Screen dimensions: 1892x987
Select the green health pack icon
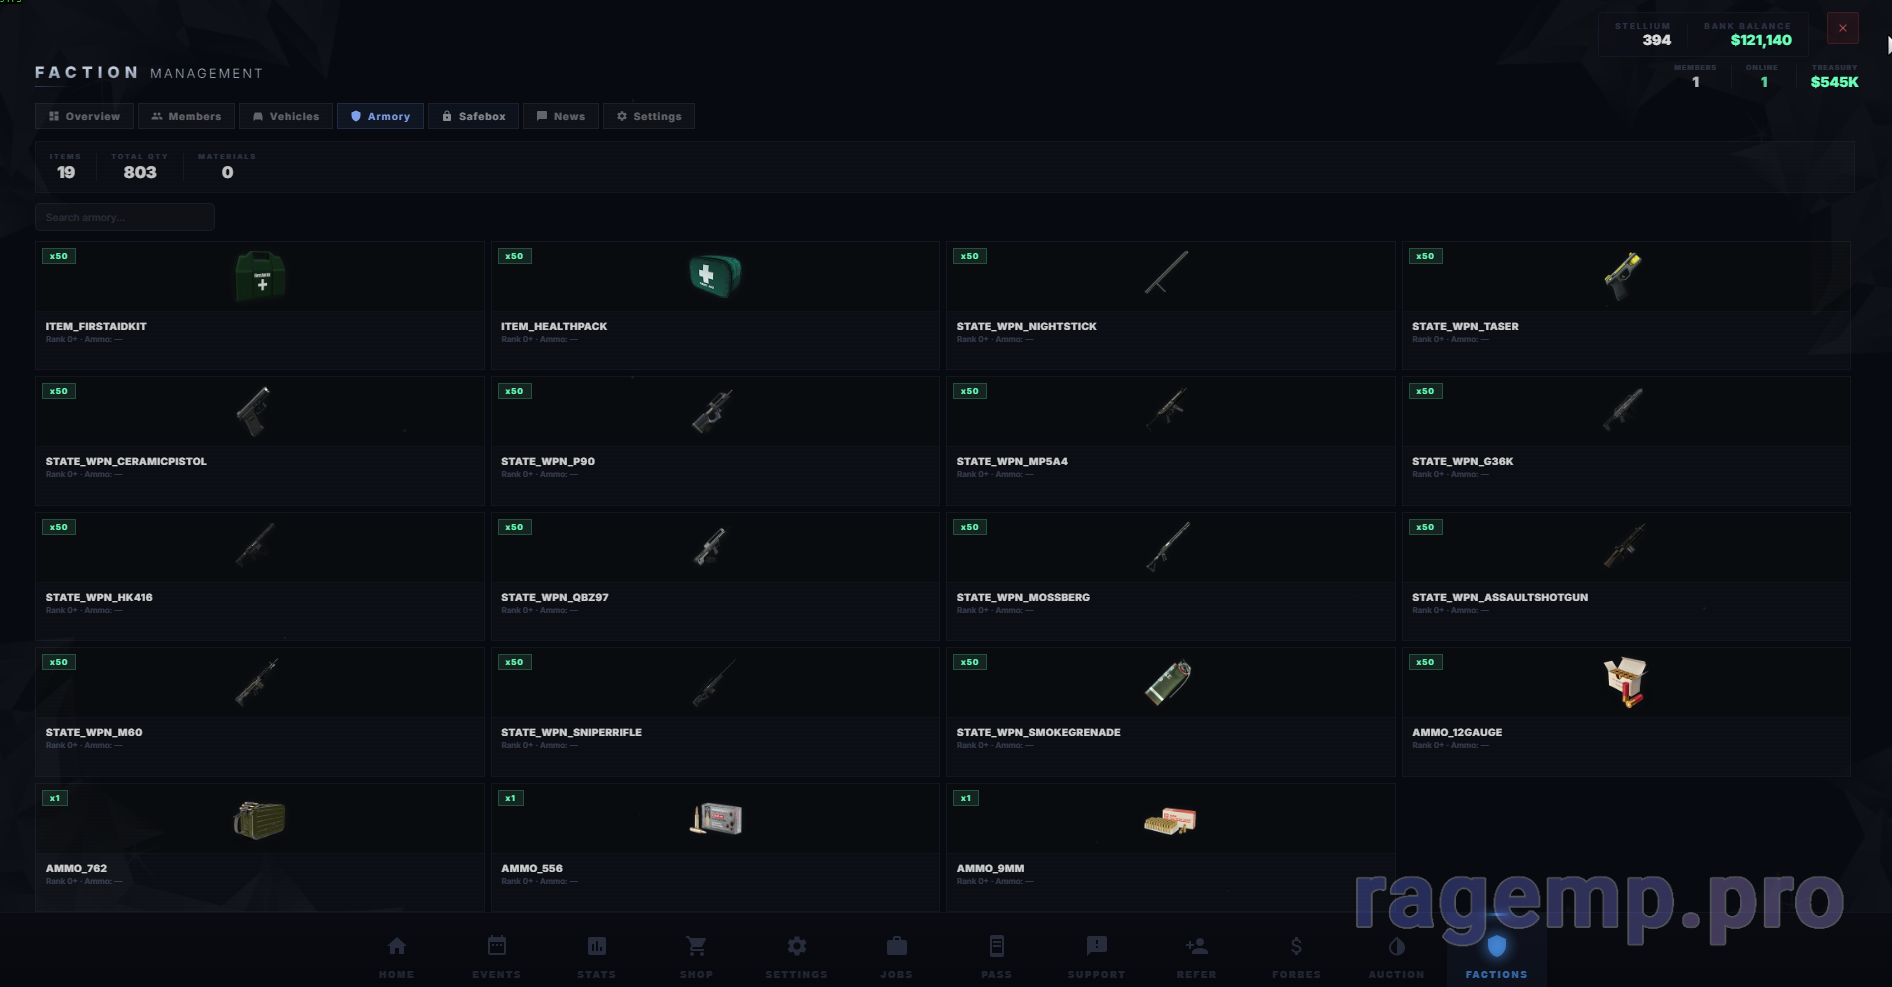click(x=714, y=276)
